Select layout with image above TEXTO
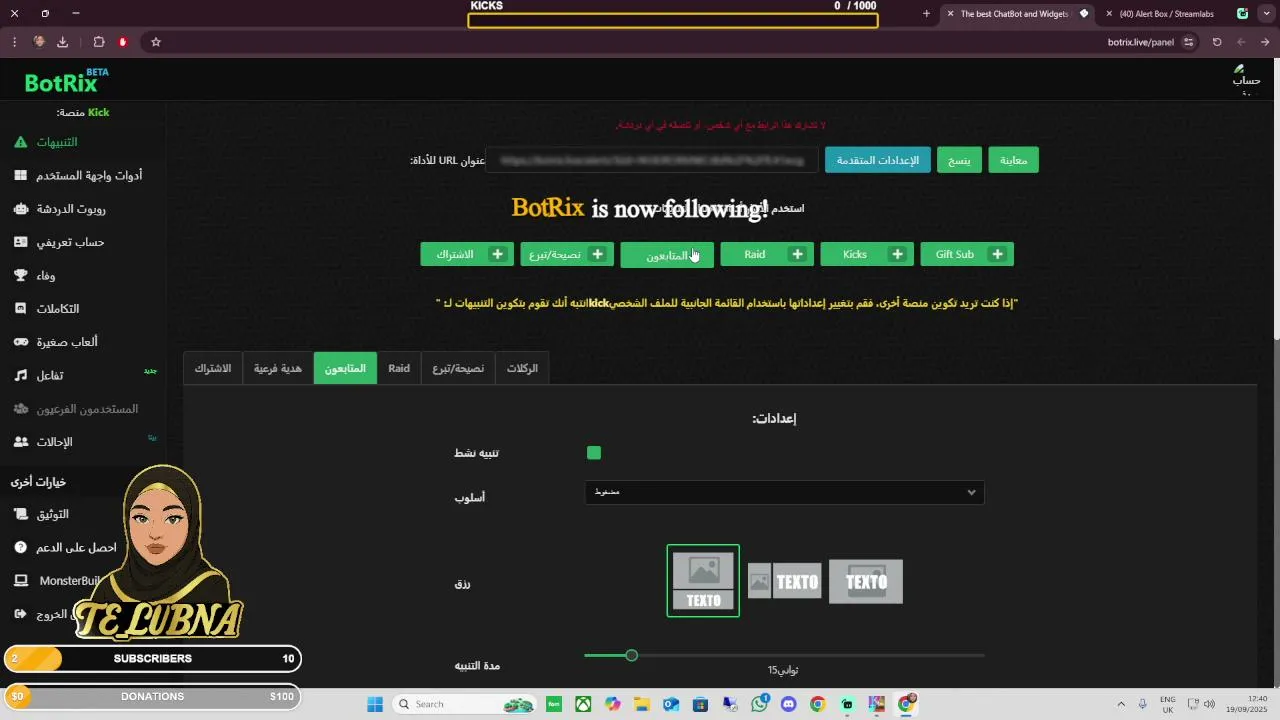1280x720 pixels. (703, 581)
